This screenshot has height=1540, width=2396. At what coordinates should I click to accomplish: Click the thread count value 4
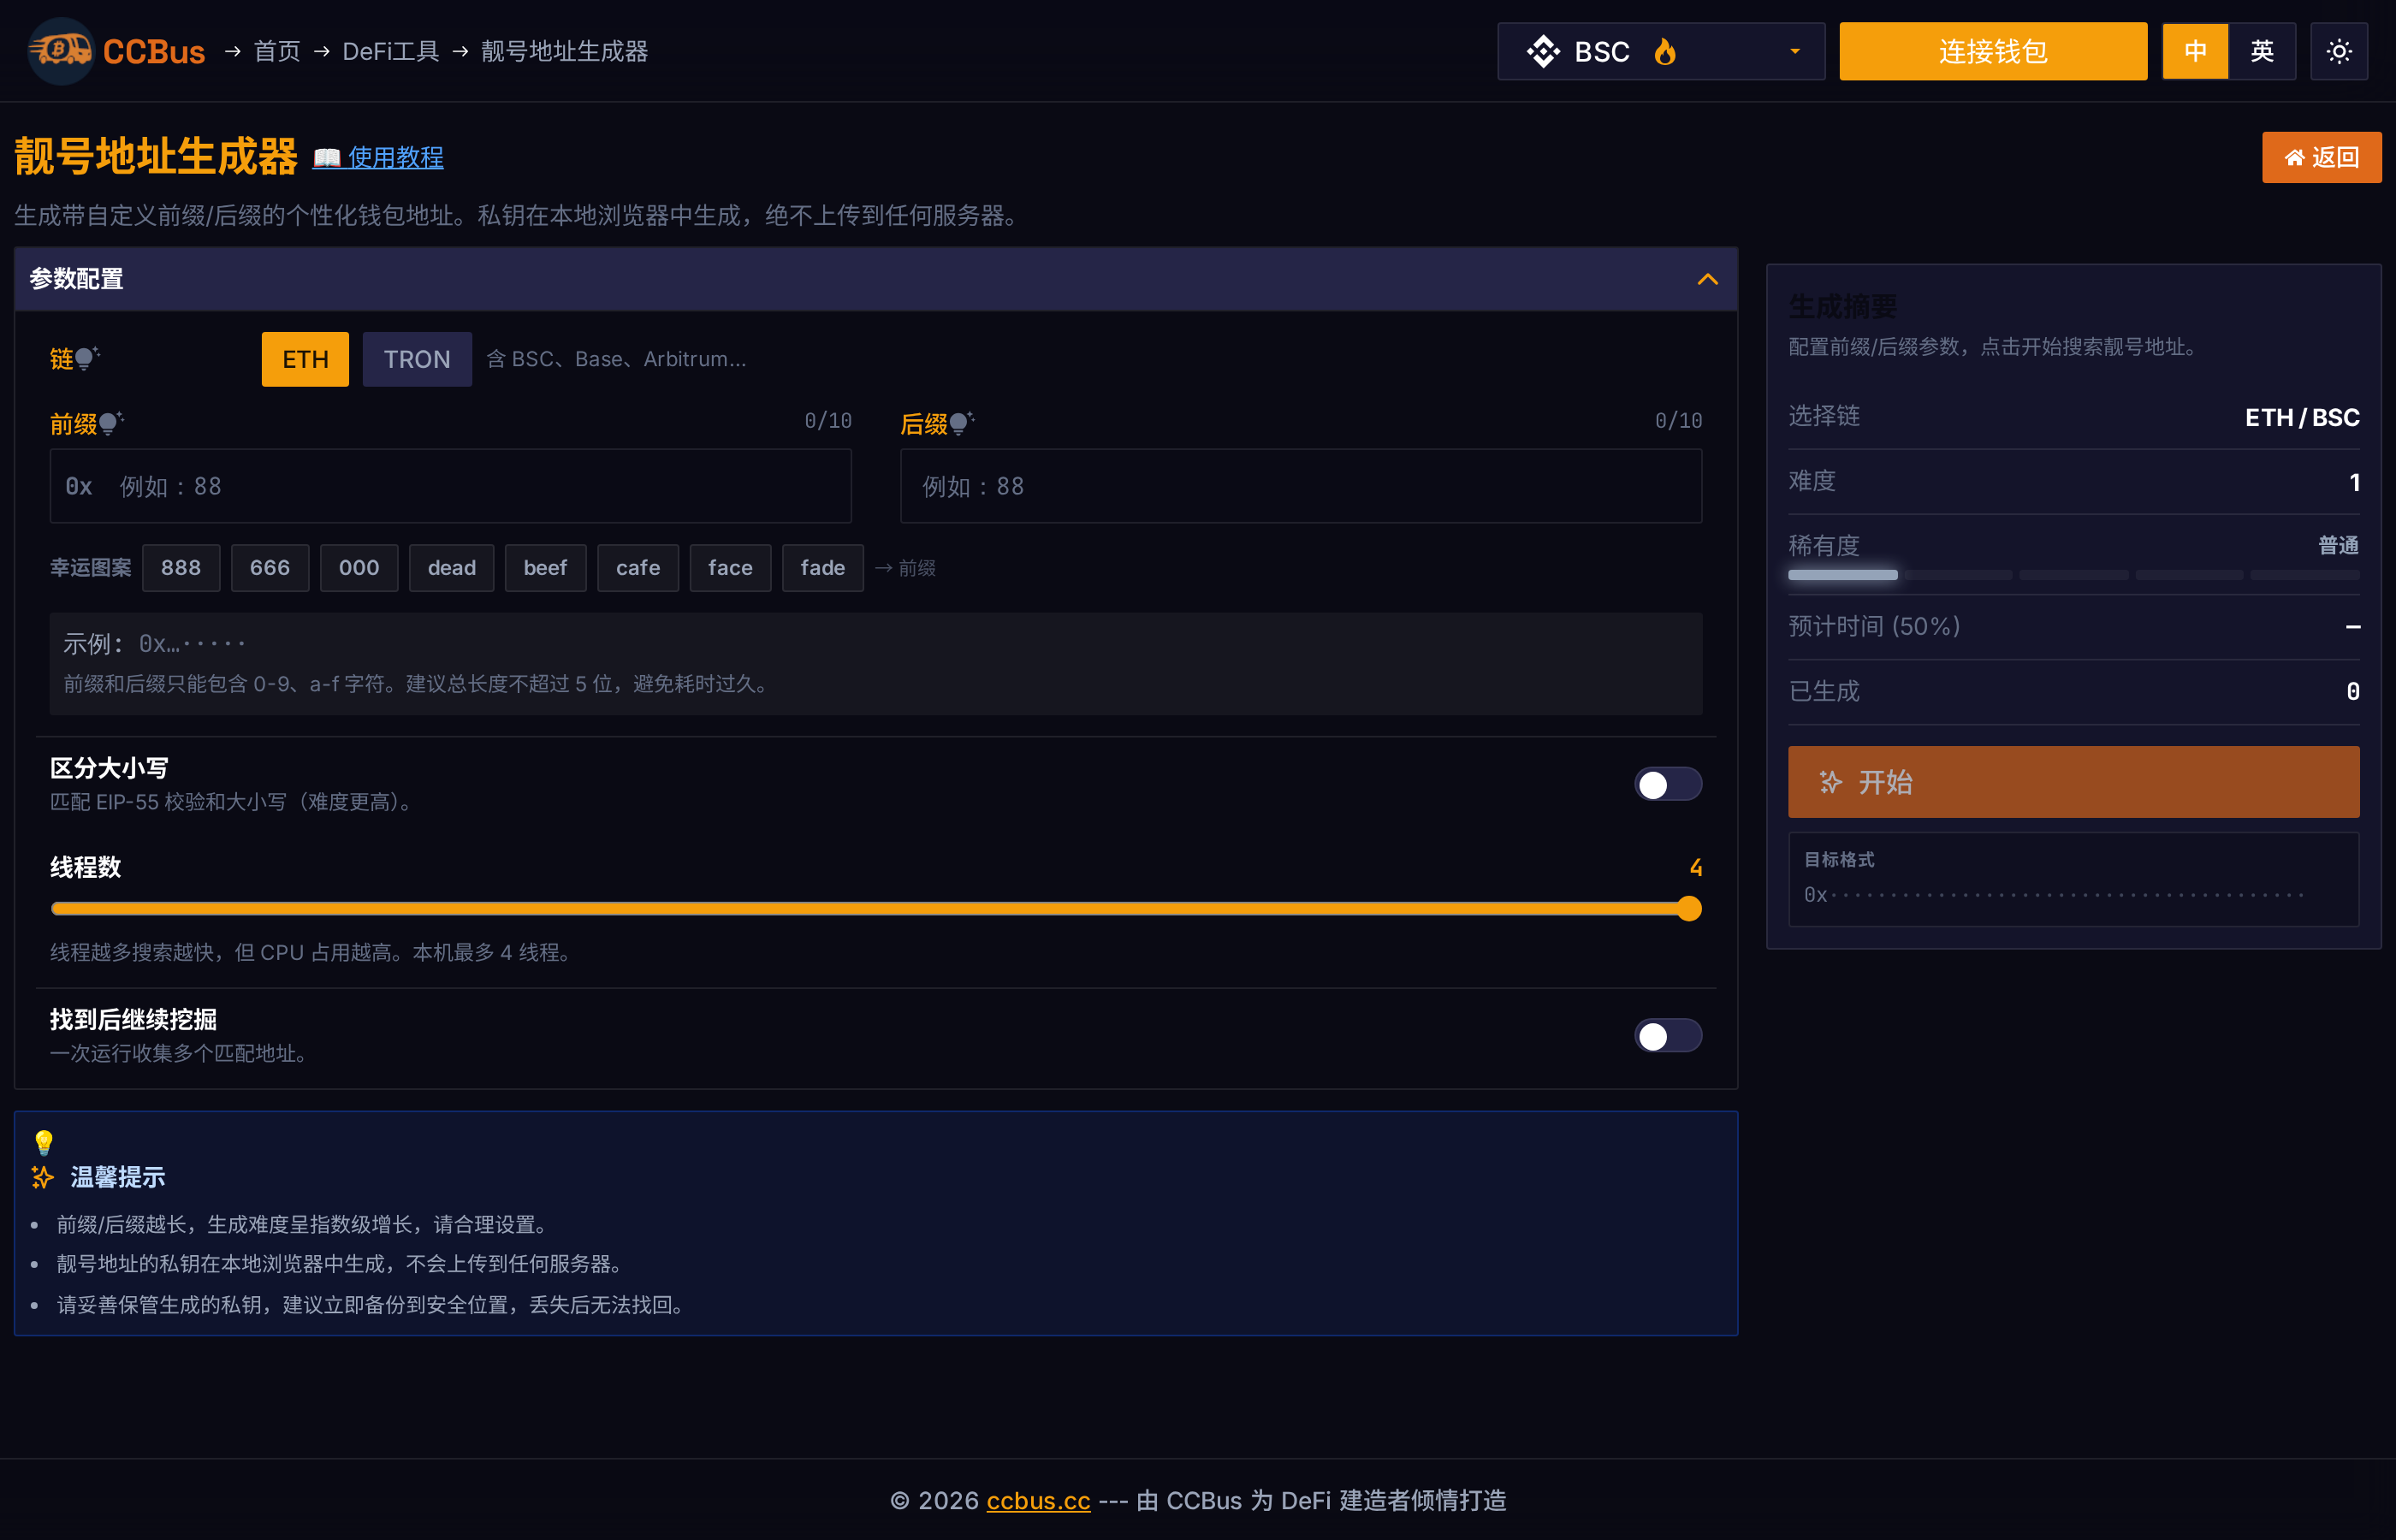pos(1696,867)
